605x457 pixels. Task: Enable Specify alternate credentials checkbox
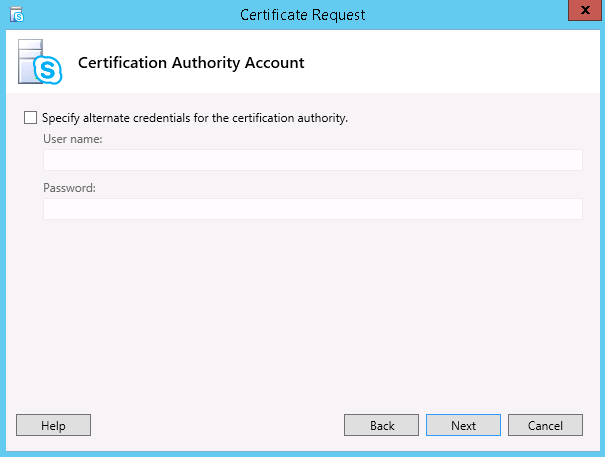tap(30, 118)
